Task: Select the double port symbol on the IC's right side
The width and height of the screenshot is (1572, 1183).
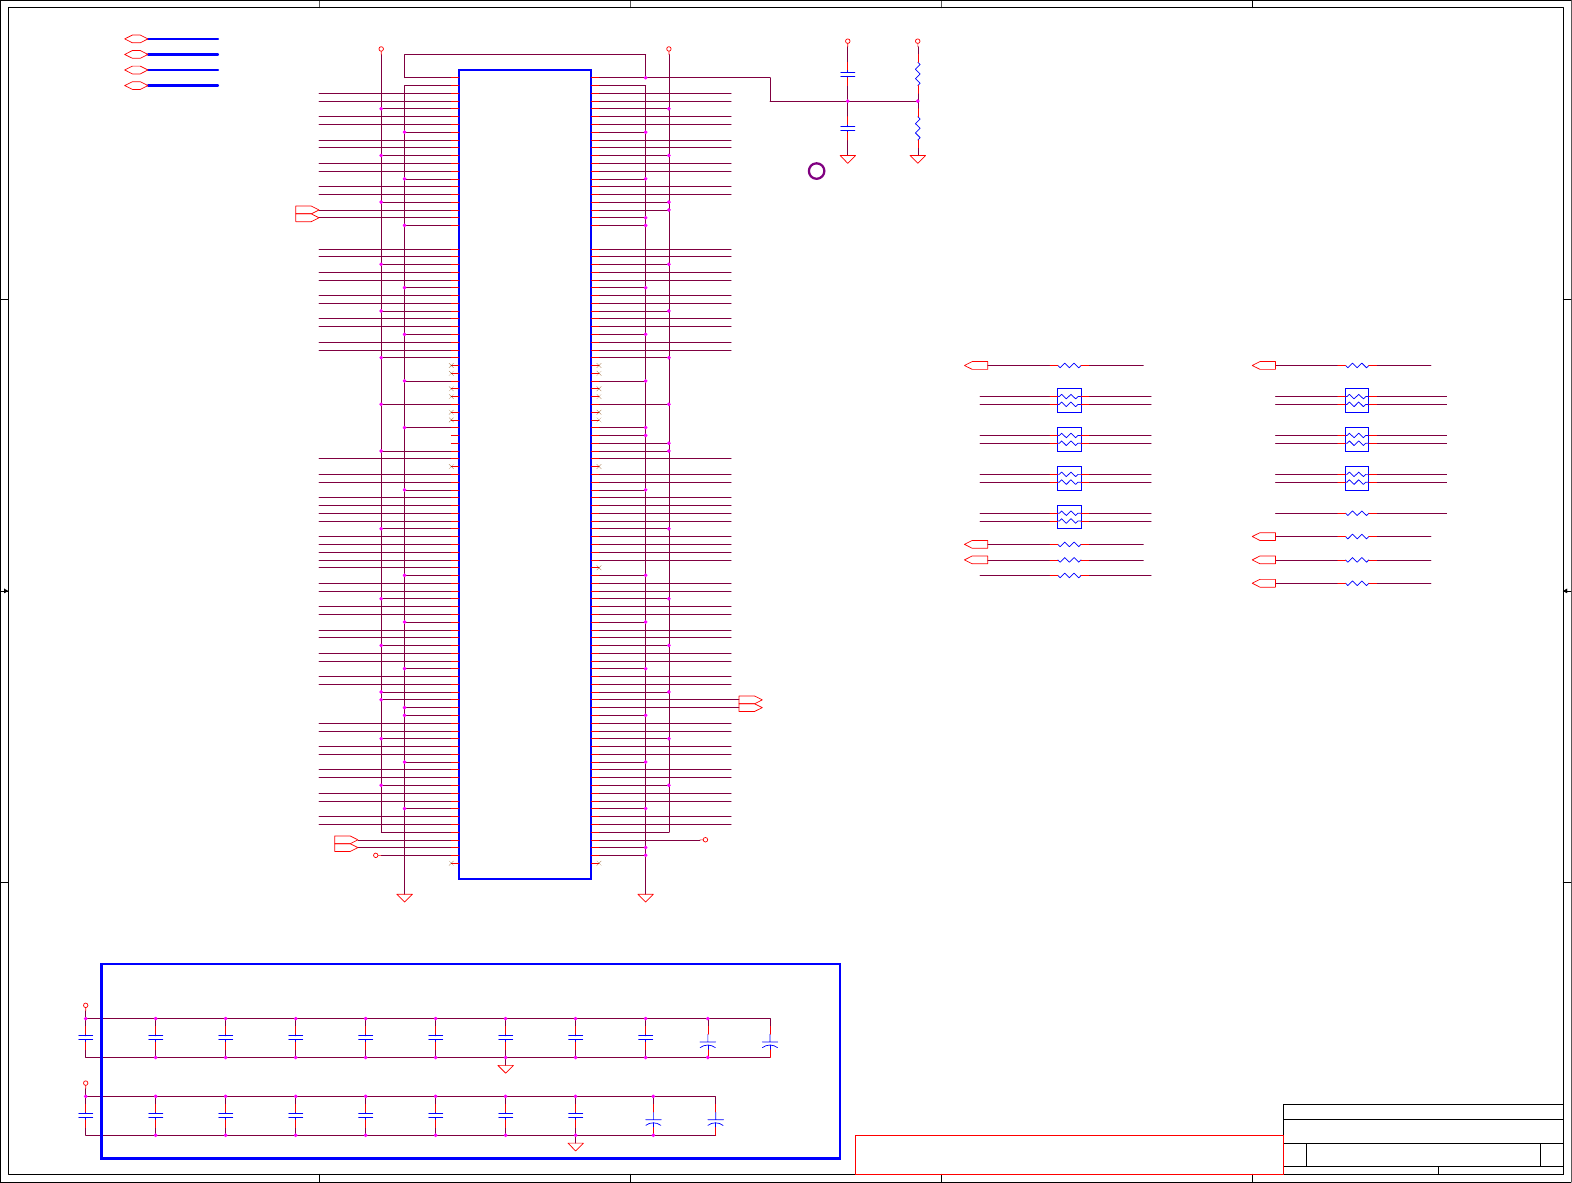Action: point(750,703)
